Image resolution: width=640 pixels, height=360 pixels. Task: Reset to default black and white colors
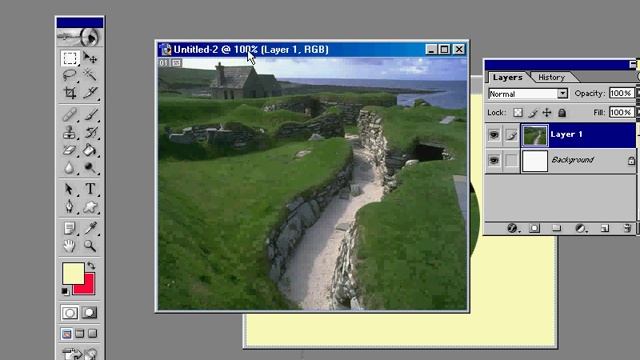[x=65, y=291]
